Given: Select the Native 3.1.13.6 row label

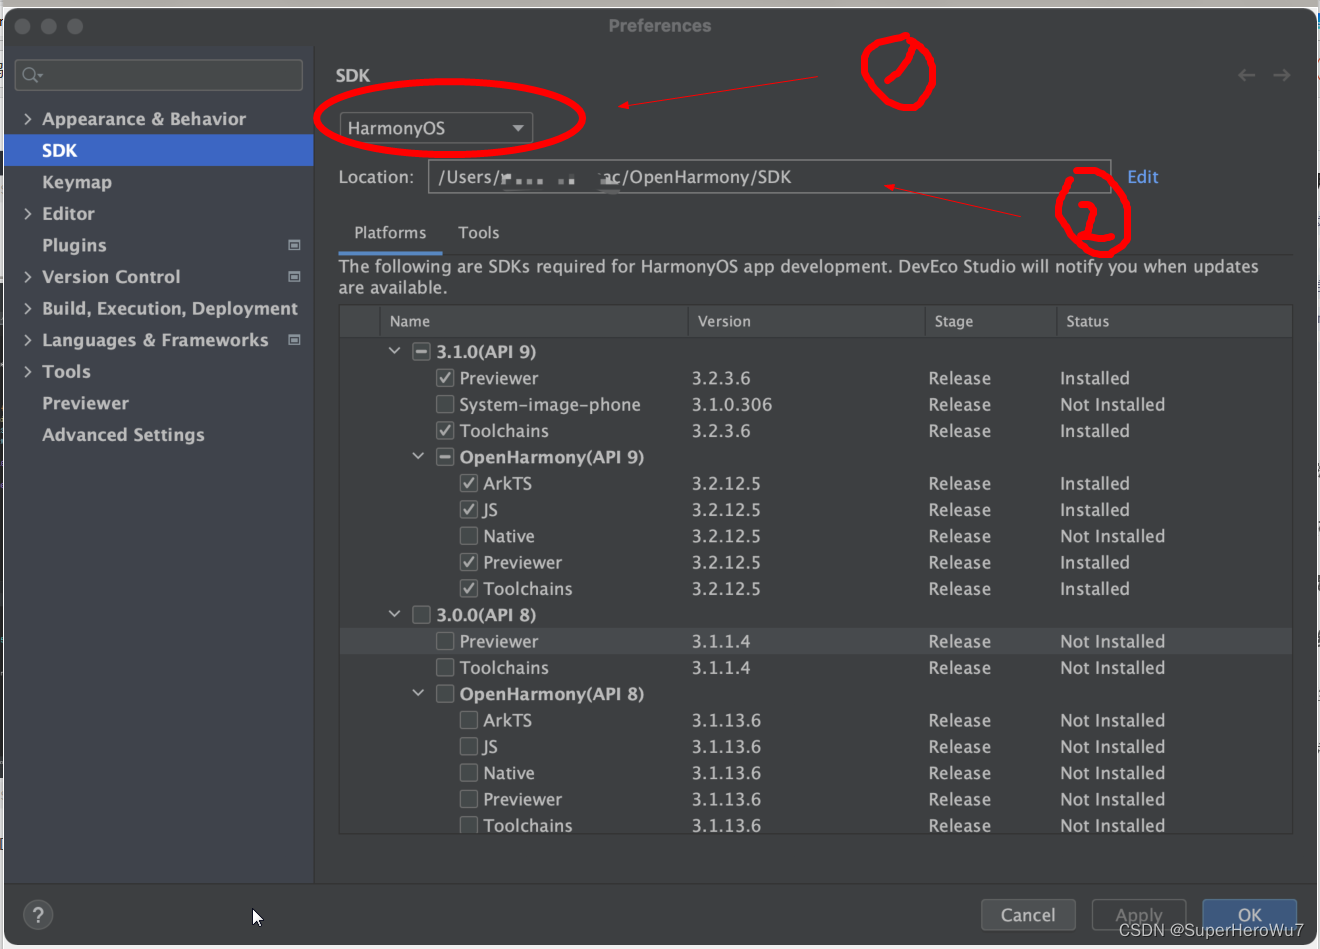Looking at the screenshot, I should click(508, 773).
